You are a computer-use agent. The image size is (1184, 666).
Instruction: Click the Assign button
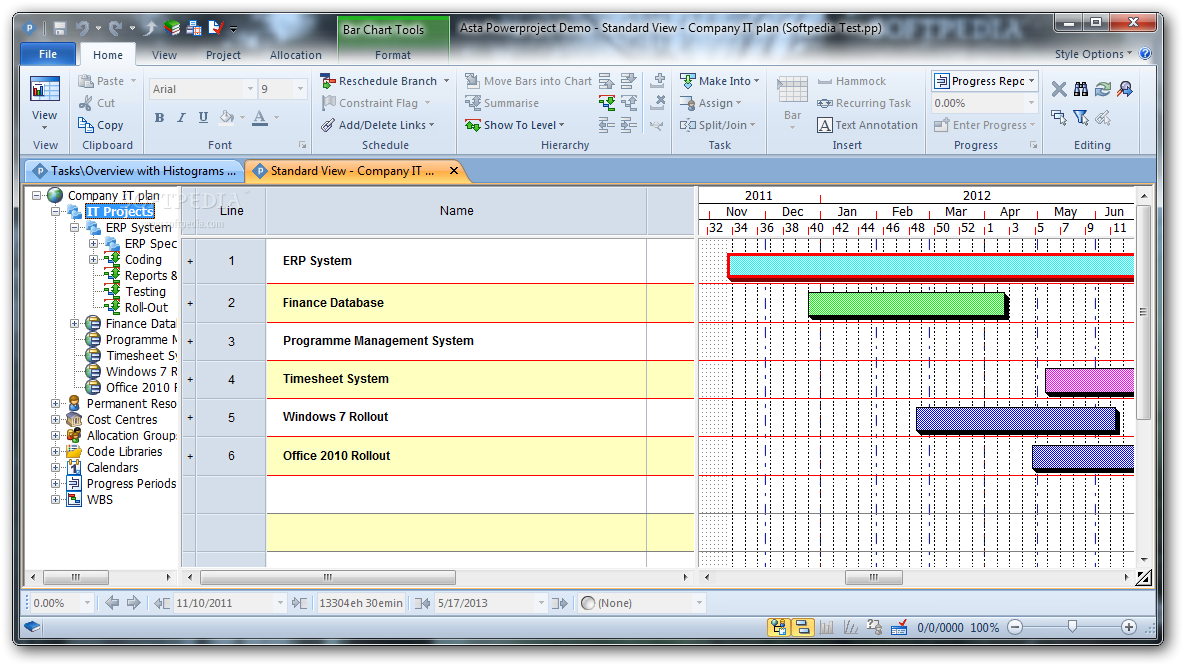point(711,103)
